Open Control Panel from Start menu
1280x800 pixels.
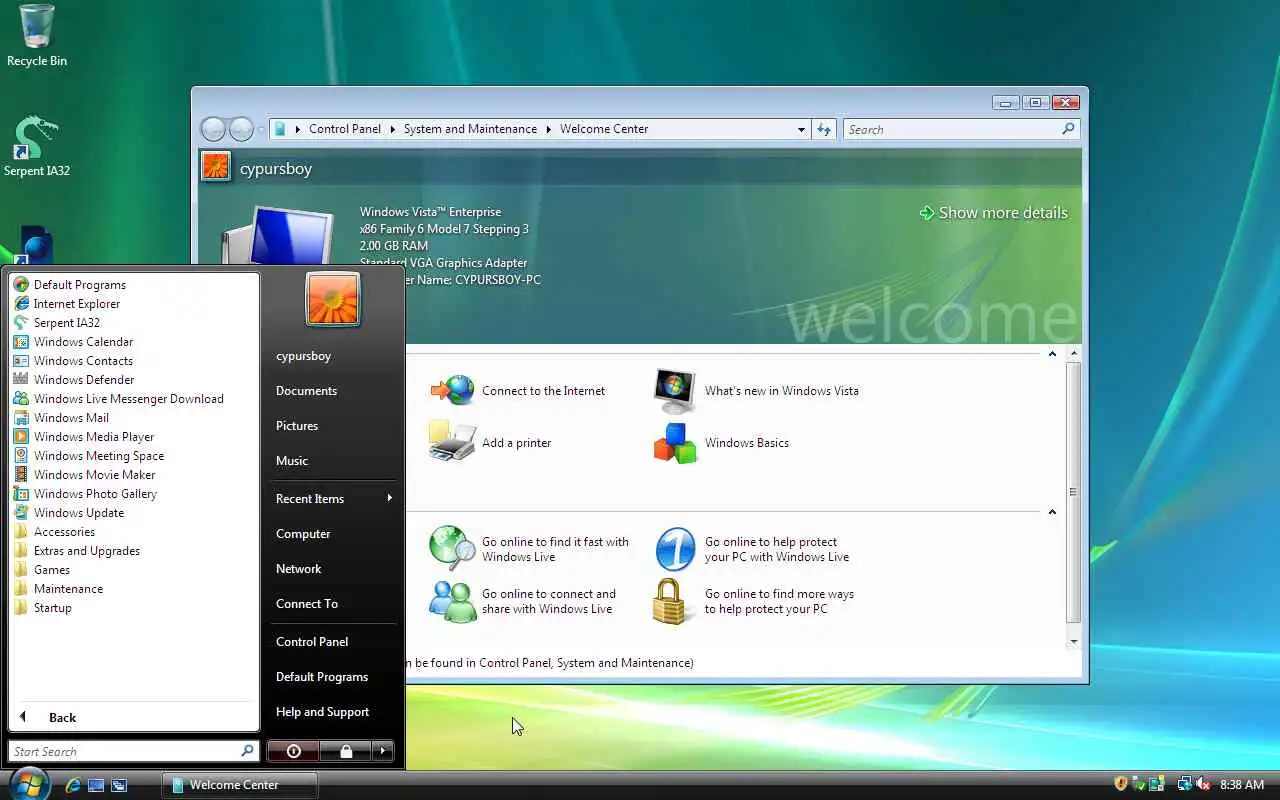click(x=333, y=642)
